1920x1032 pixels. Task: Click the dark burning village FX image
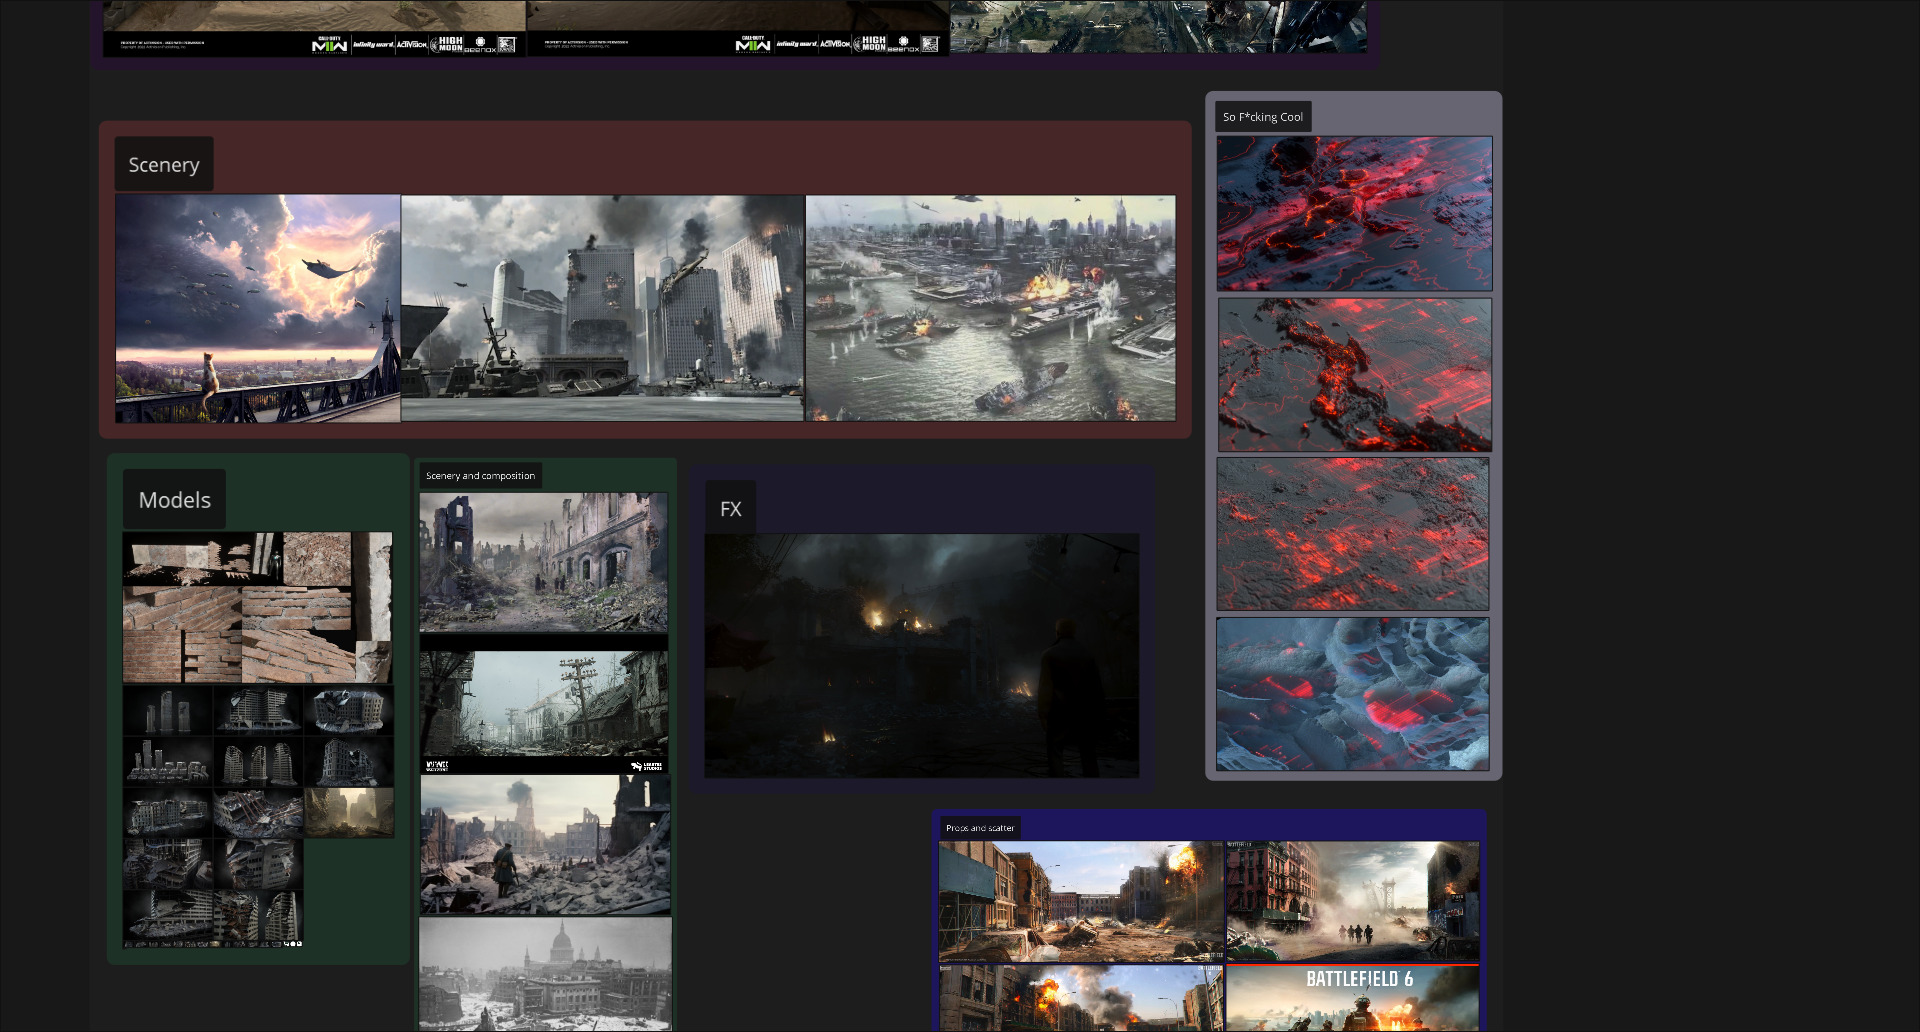(922, 656)
